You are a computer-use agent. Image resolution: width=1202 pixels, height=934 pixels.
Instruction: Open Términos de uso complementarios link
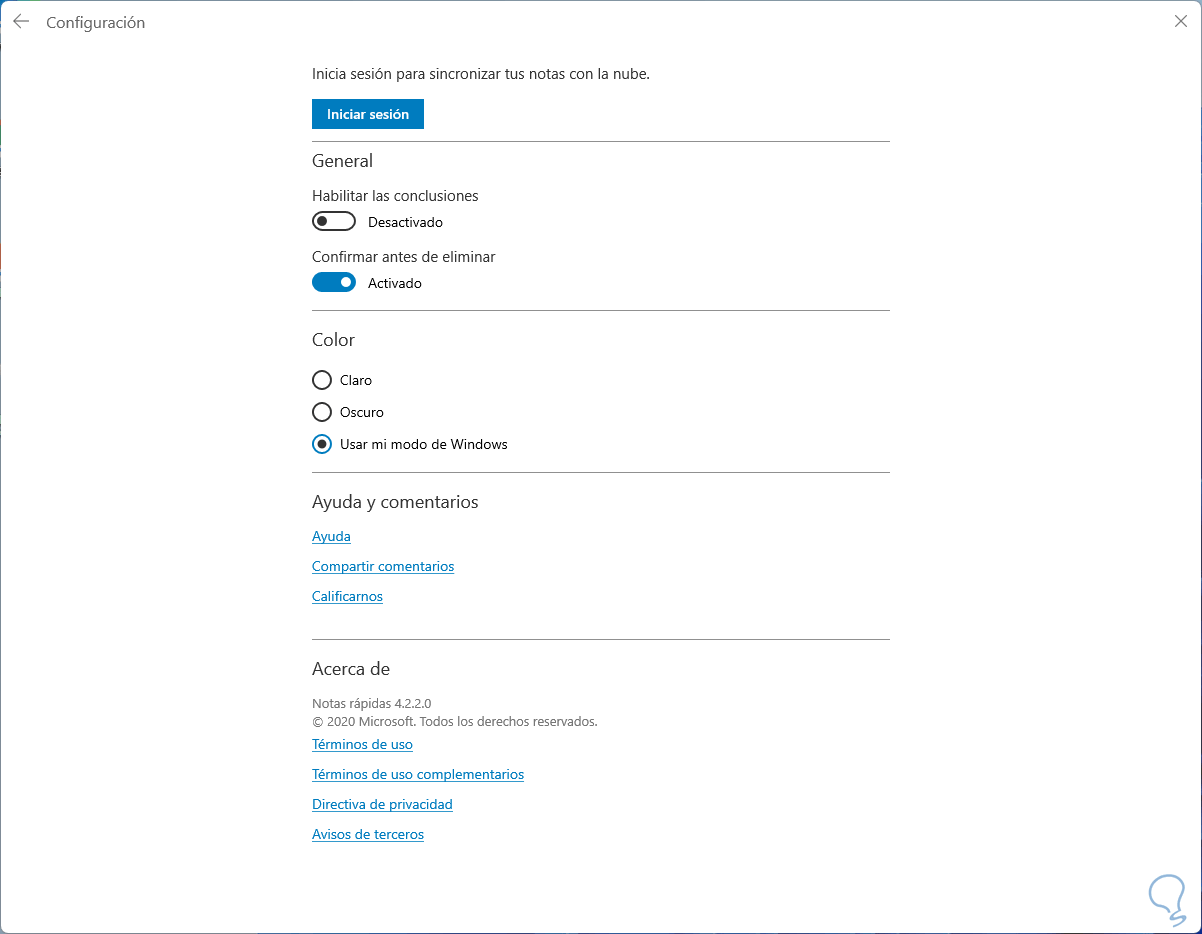418,774
